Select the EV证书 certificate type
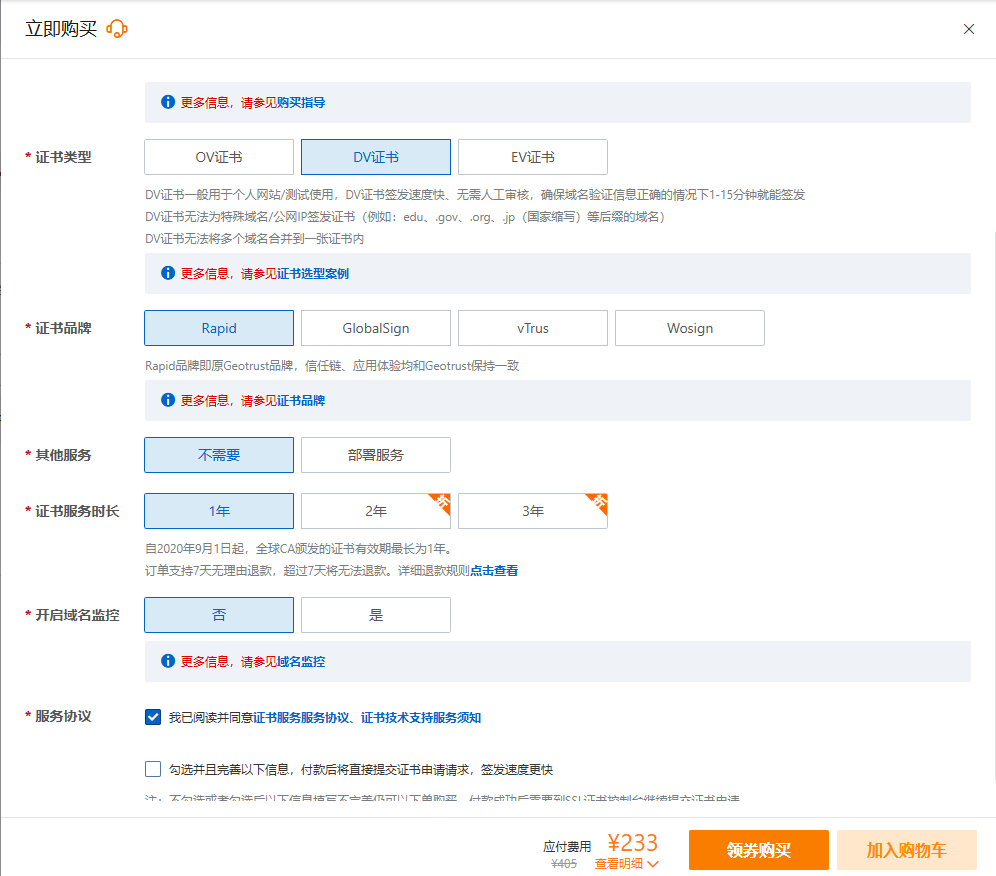The image size is (996, 876). pos(533,157)
